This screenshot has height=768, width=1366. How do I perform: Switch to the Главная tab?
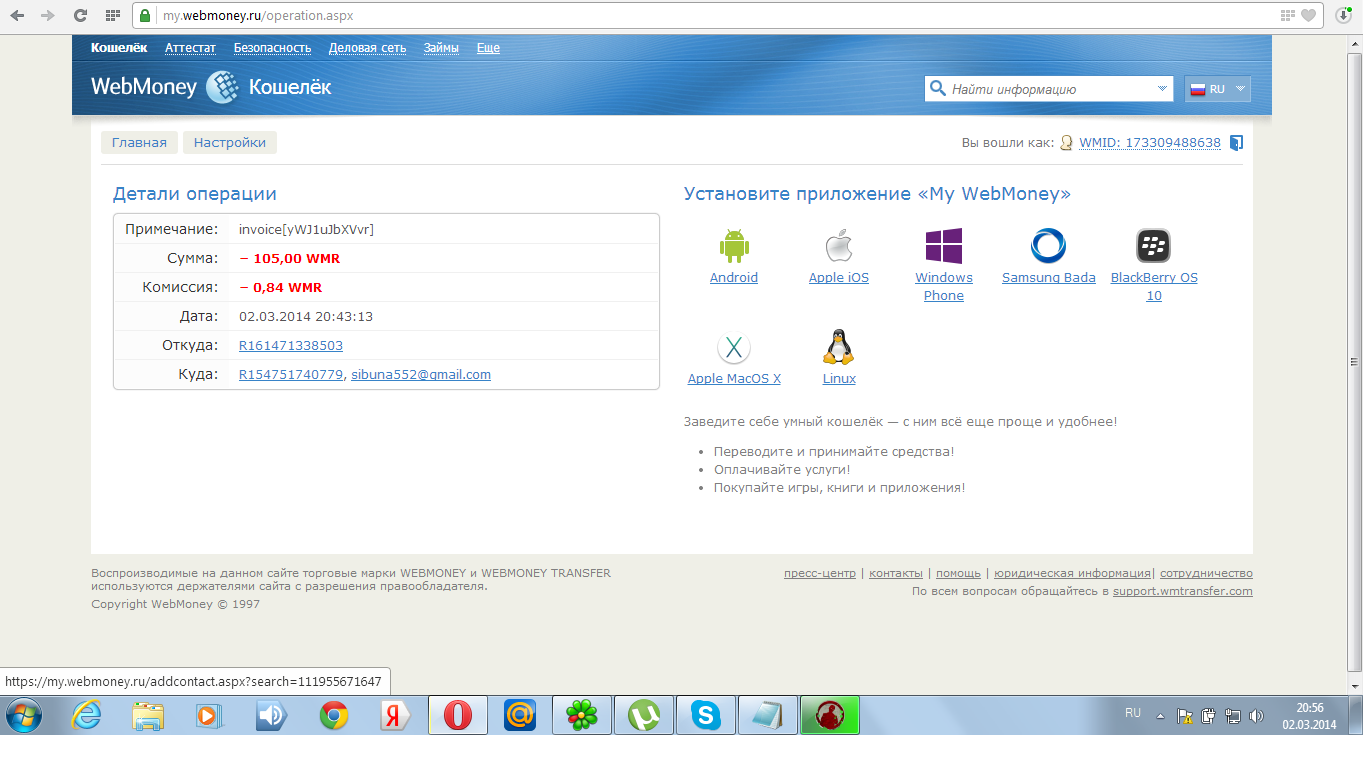click(x=139, y=143)
